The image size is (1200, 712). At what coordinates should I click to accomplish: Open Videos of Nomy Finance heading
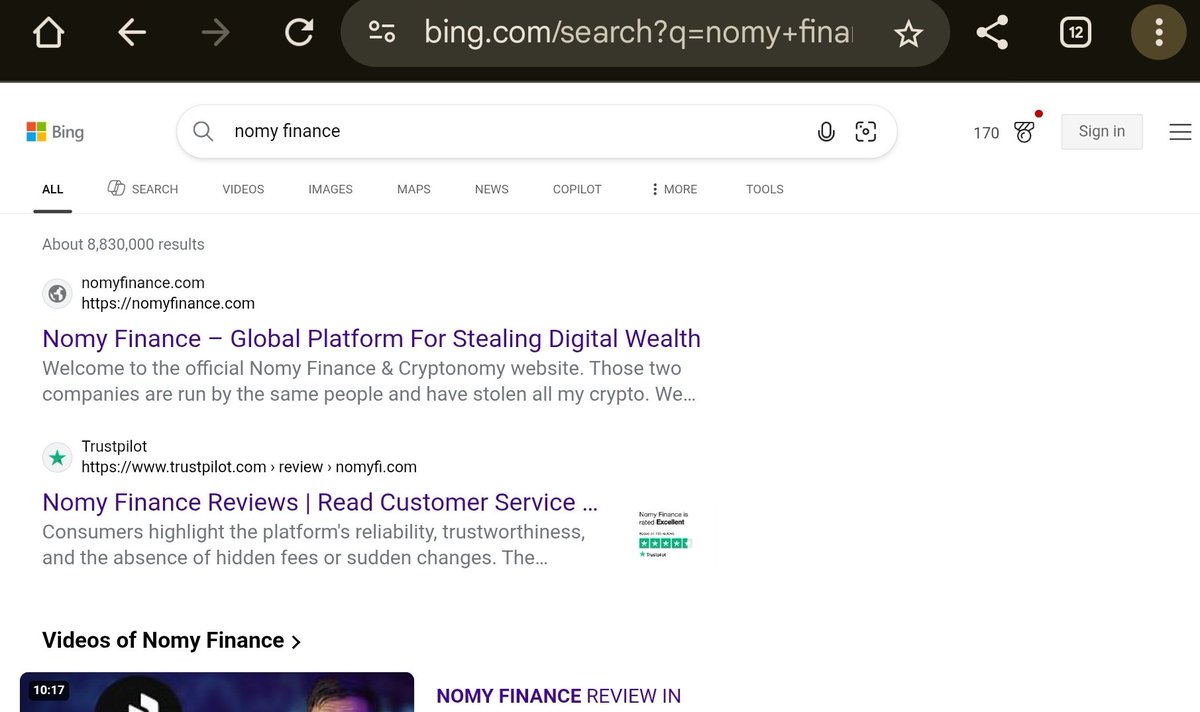click(x=172, y=640)
